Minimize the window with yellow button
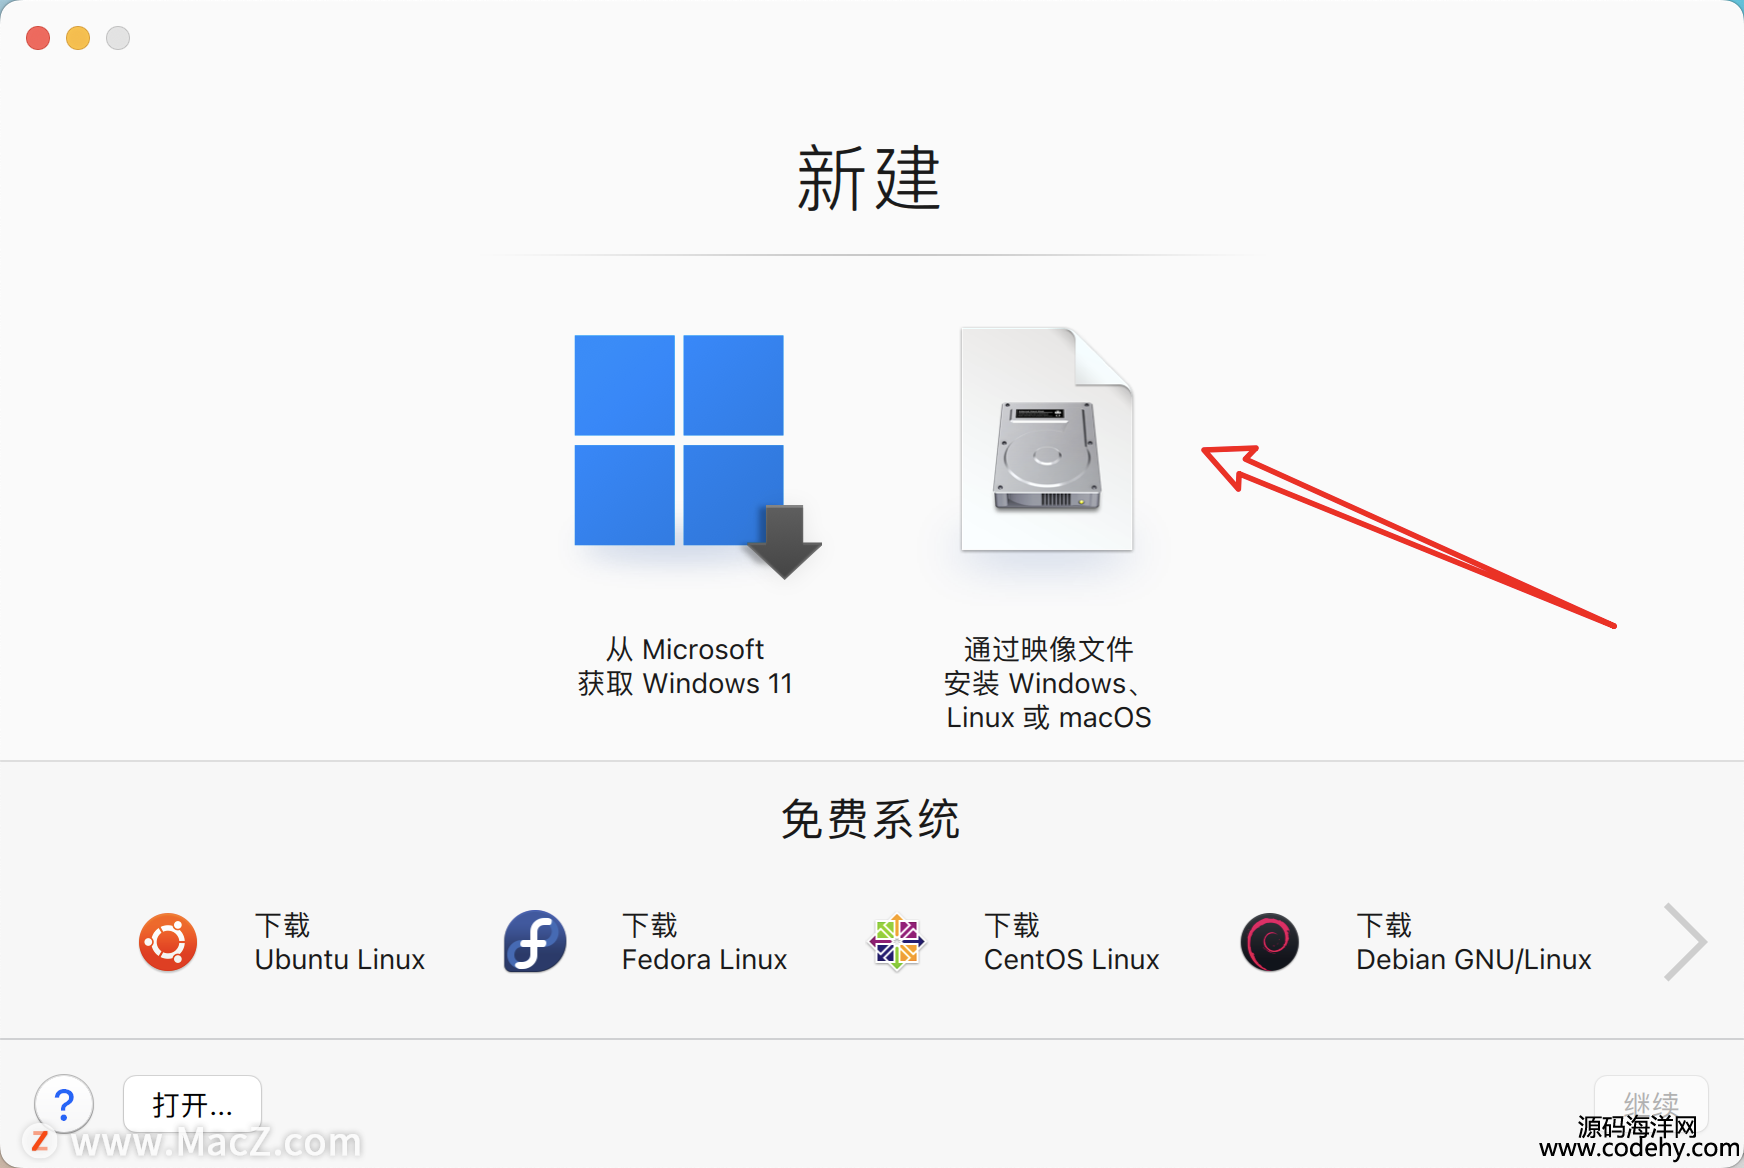The height and width of the screenshot is (1168, 1744). [78, 38]
